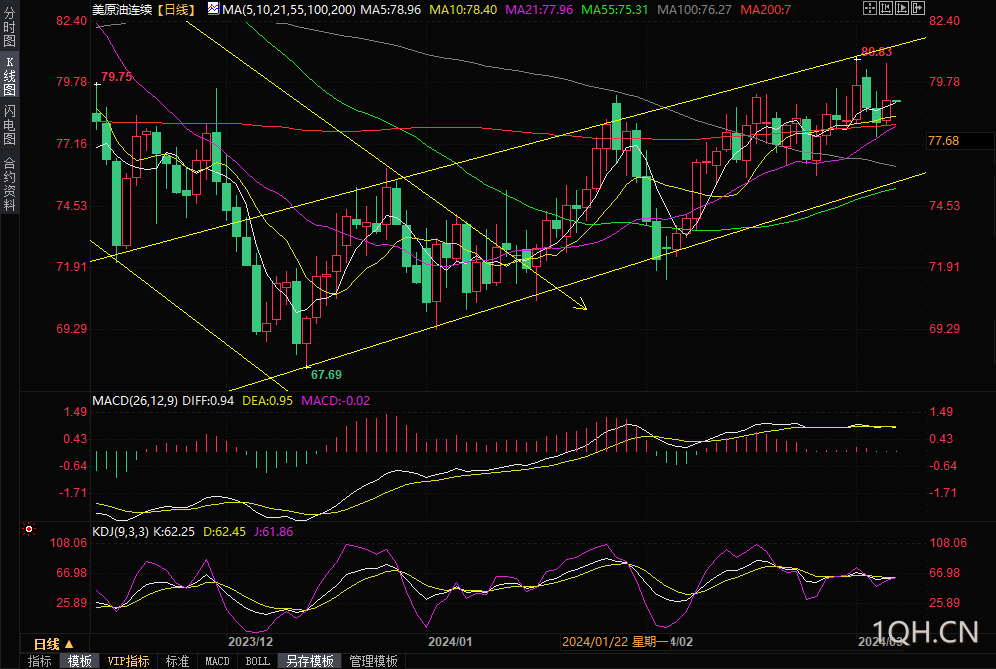
Task: Toggle the K线图 sidebar view
Action: (x=9, y=76)
